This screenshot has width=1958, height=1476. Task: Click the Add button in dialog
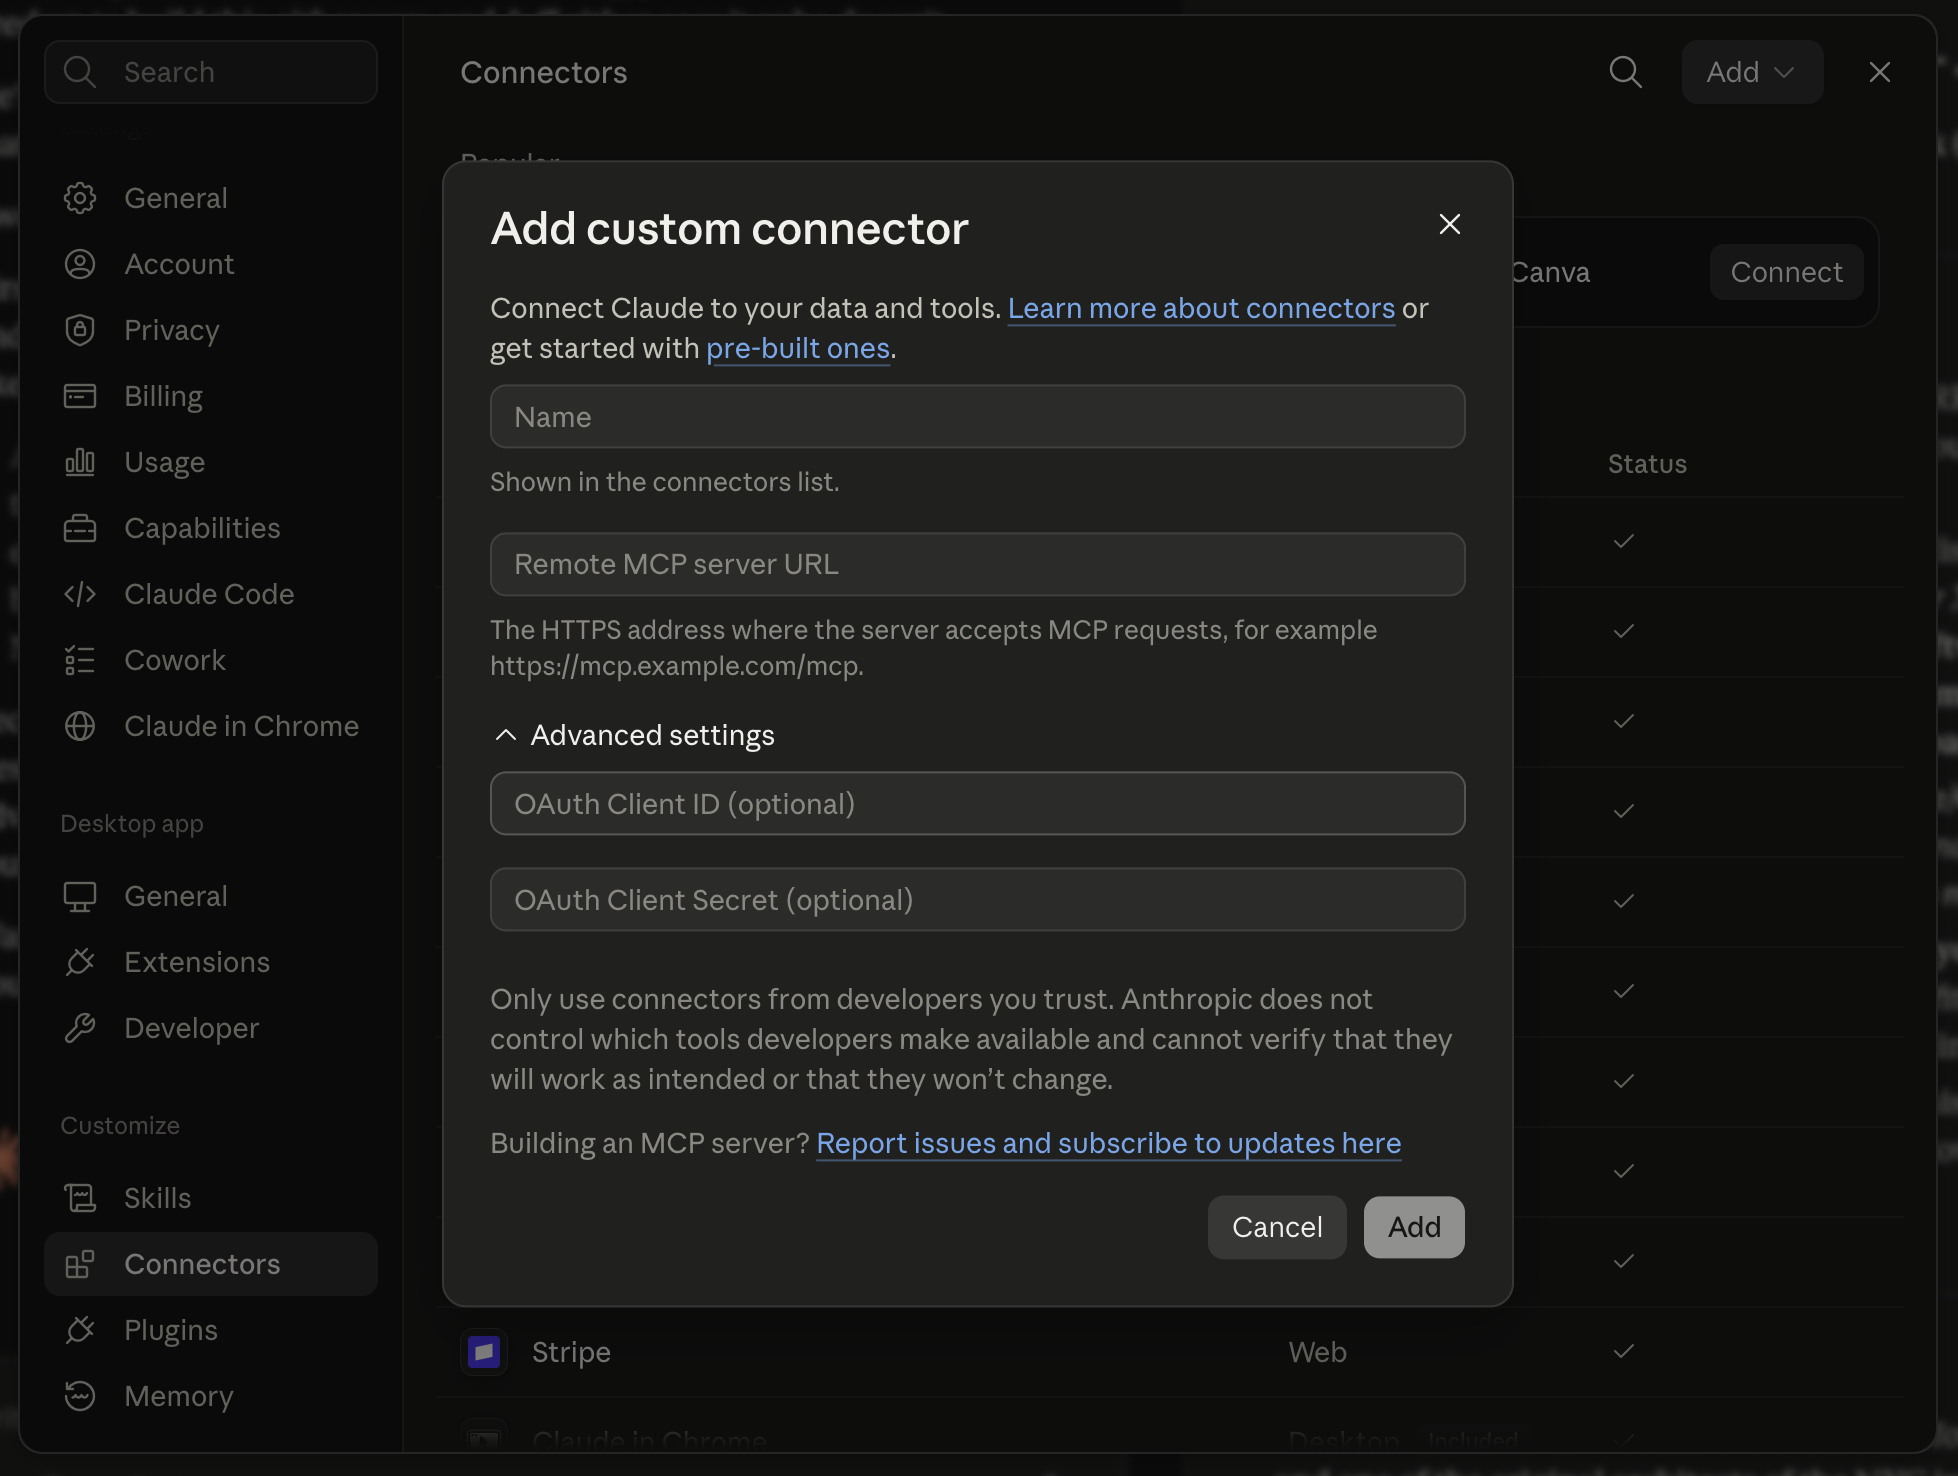[x=1414, y=1227]
